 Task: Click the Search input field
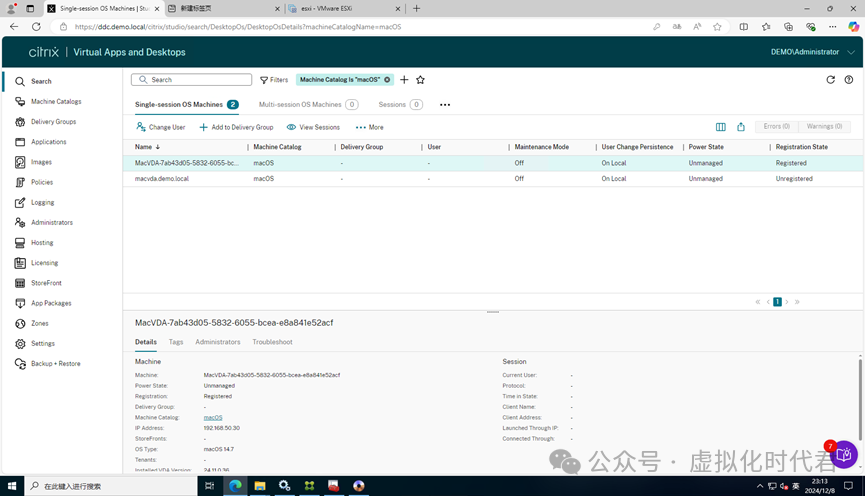(191, 79)
